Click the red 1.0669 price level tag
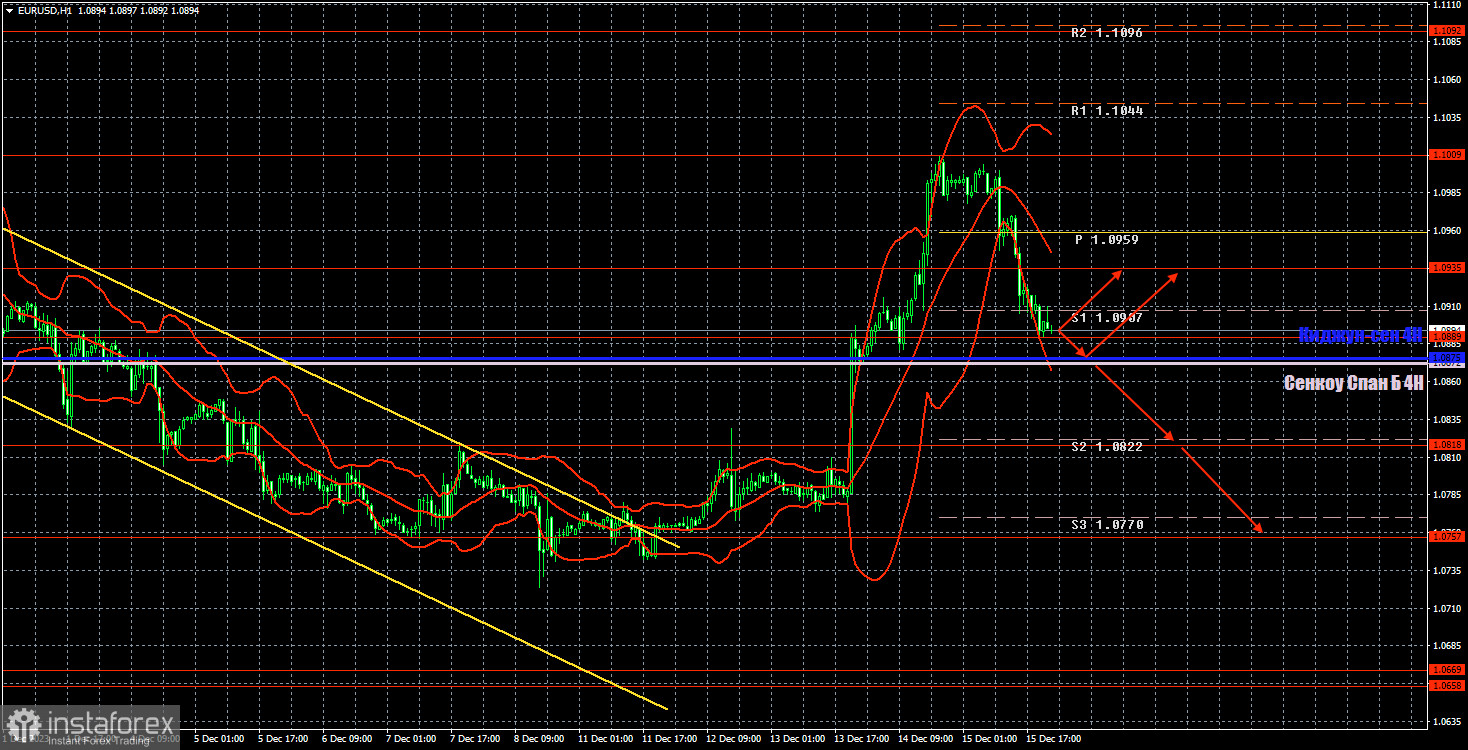 [1448, 670]
